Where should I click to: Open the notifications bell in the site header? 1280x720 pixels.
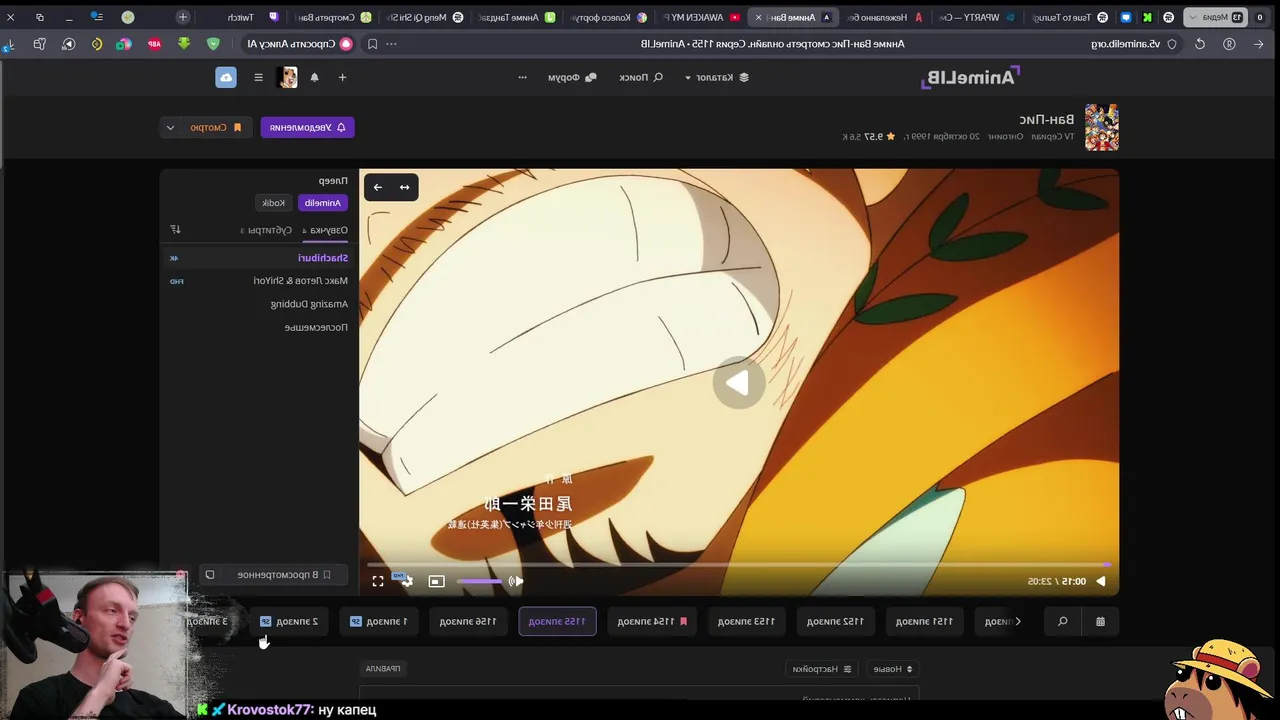pos(314,77)
